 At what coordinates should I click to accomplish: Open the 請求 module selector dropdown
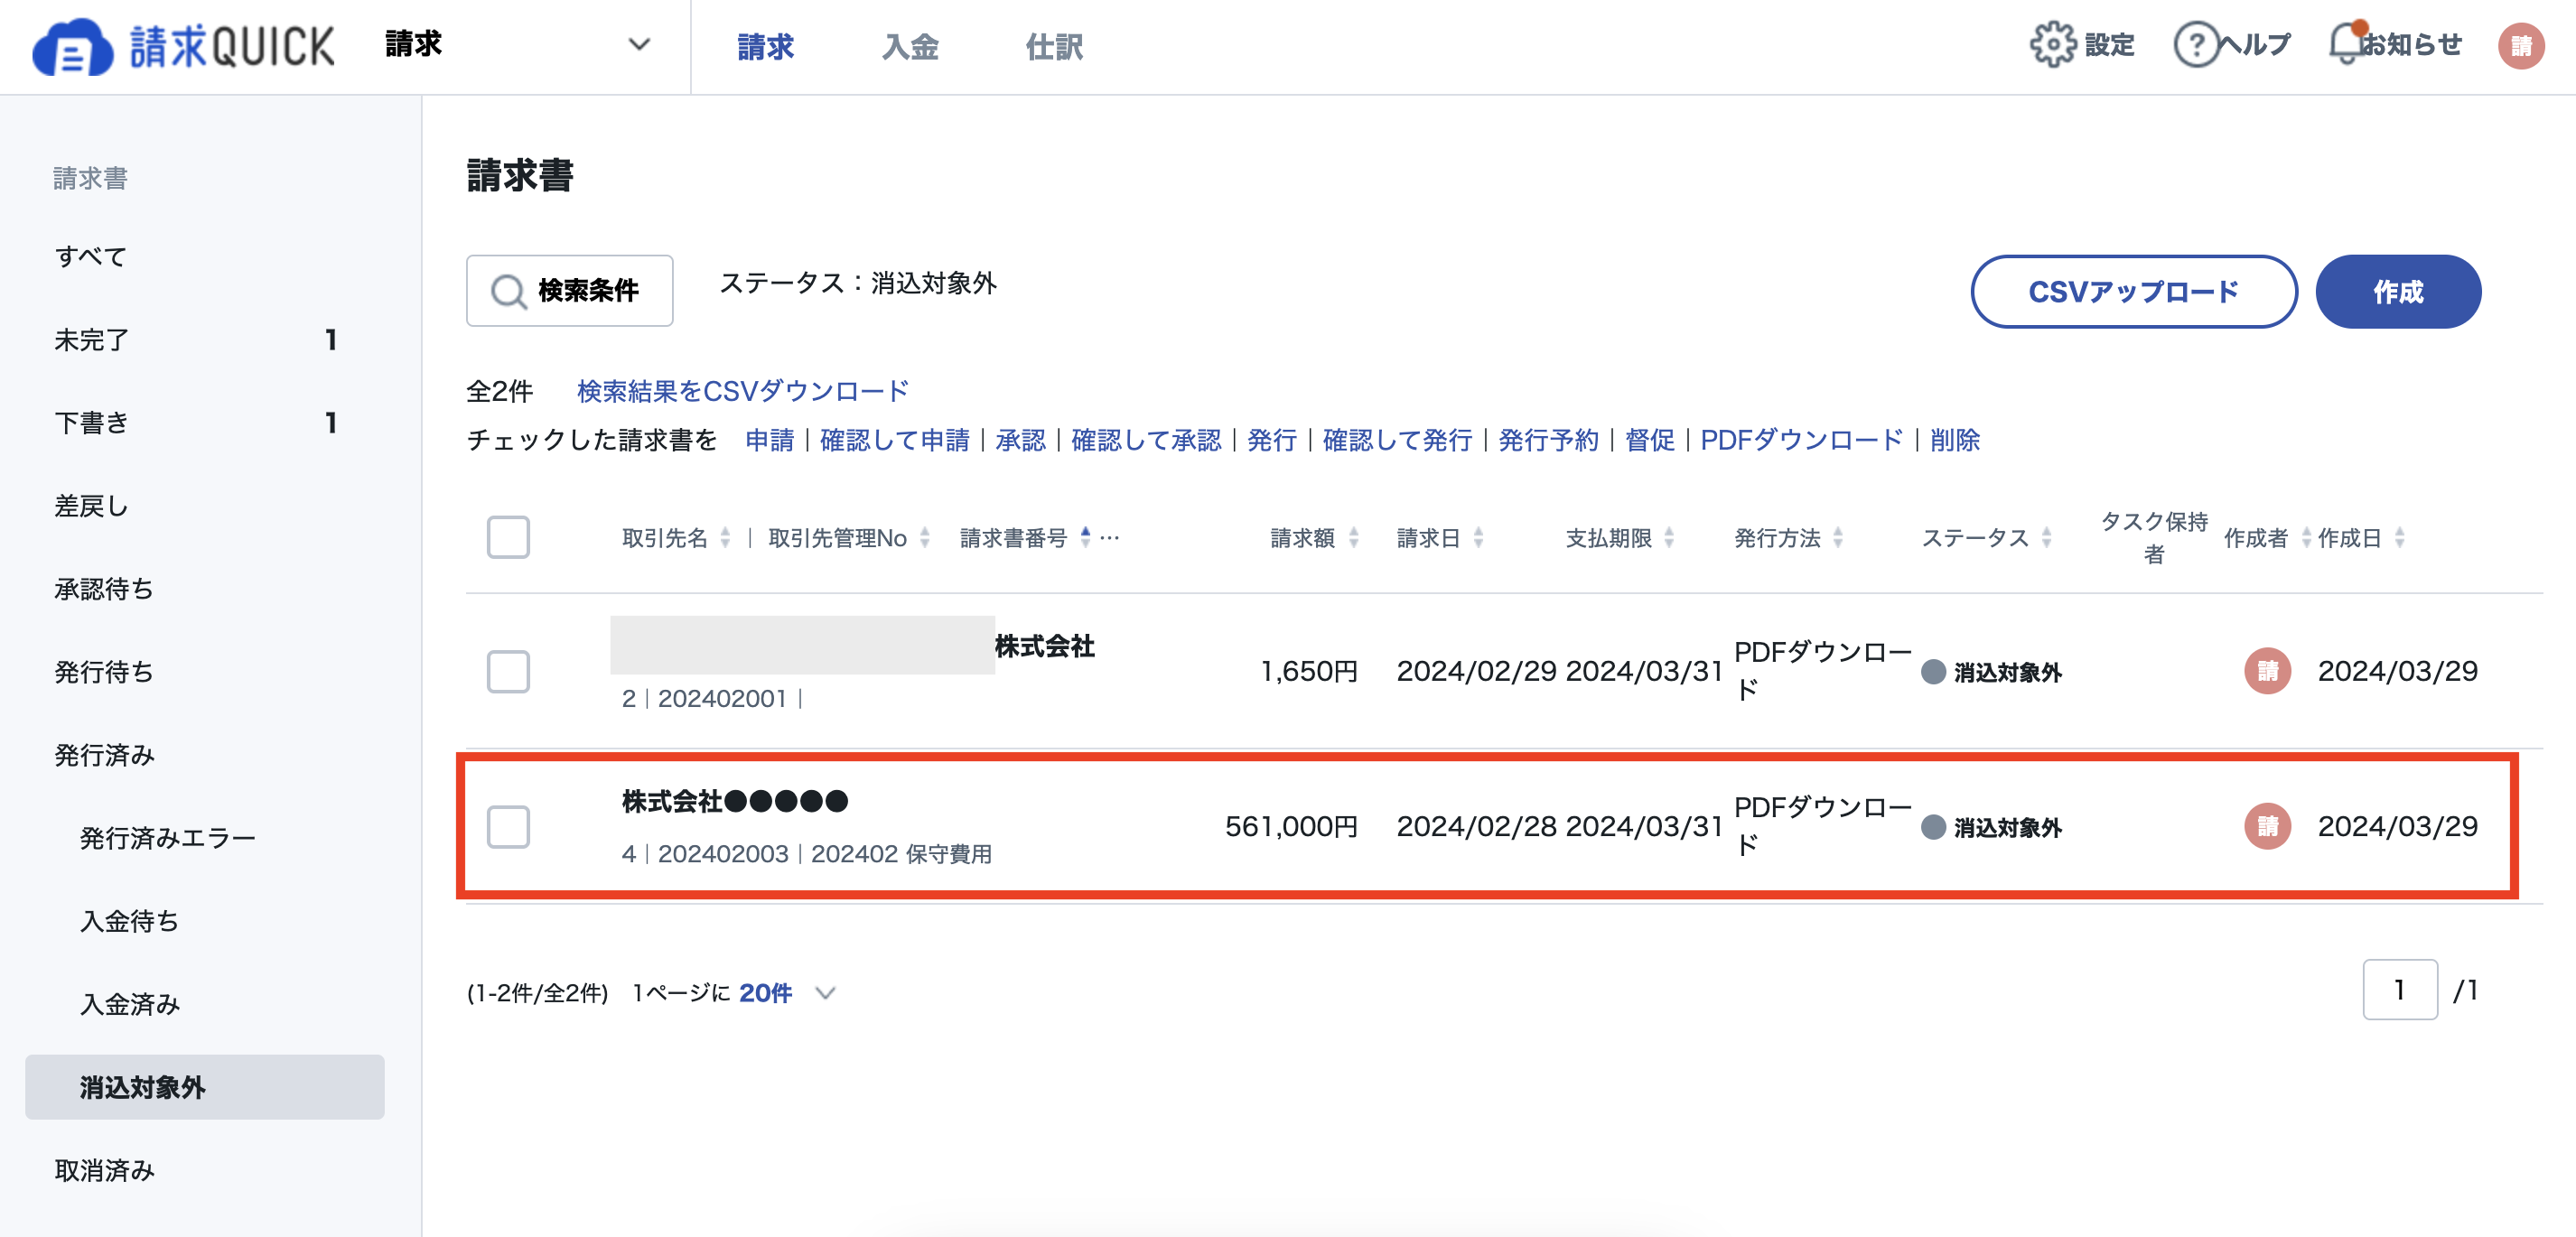640,44
